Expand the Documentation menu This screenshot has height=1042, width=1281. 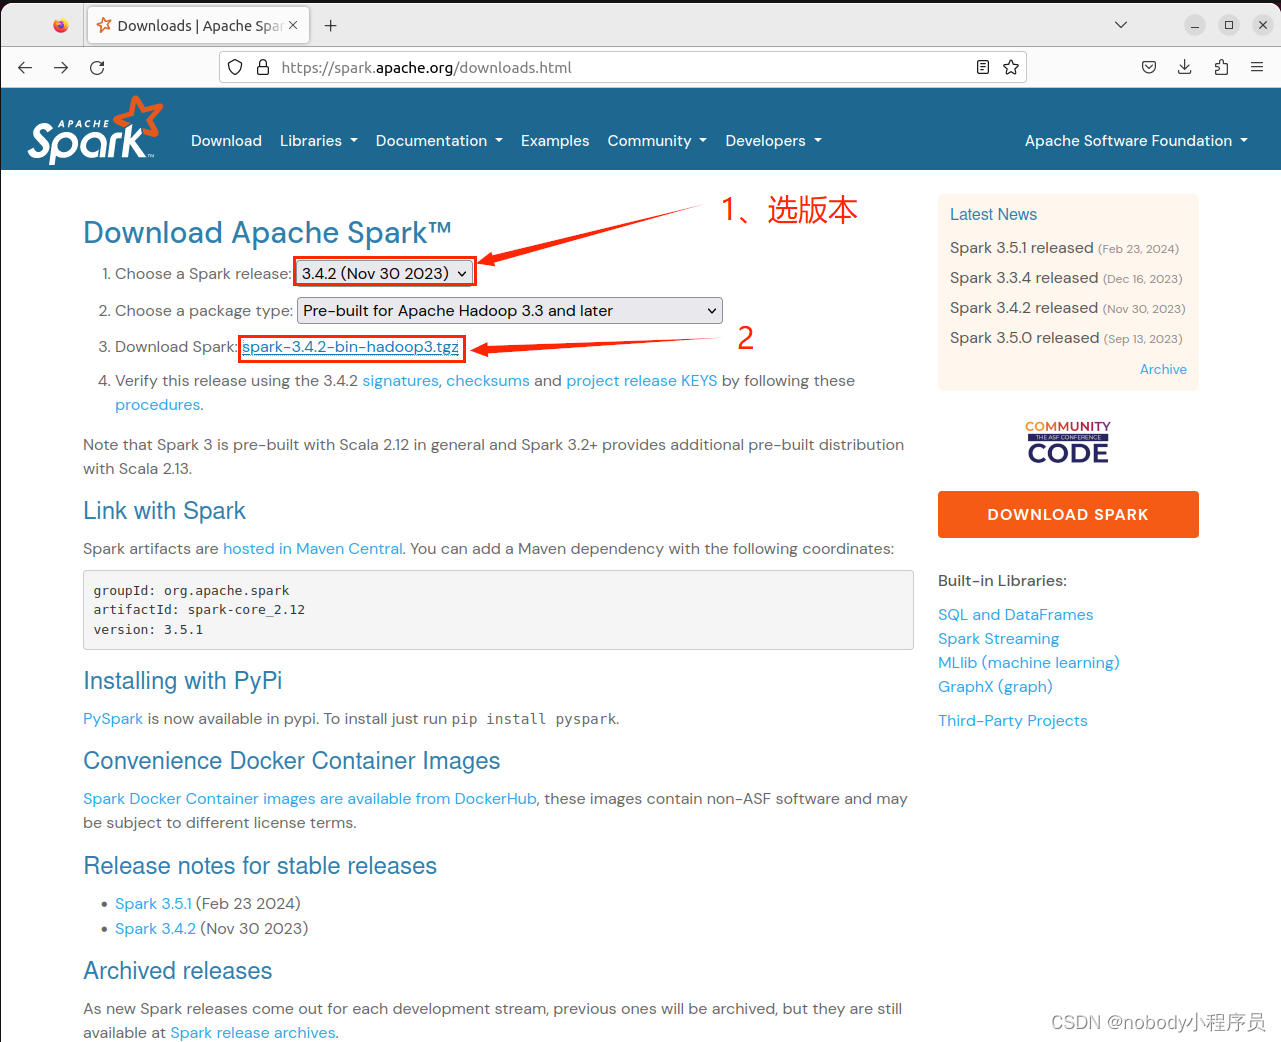tap(439, 141)
